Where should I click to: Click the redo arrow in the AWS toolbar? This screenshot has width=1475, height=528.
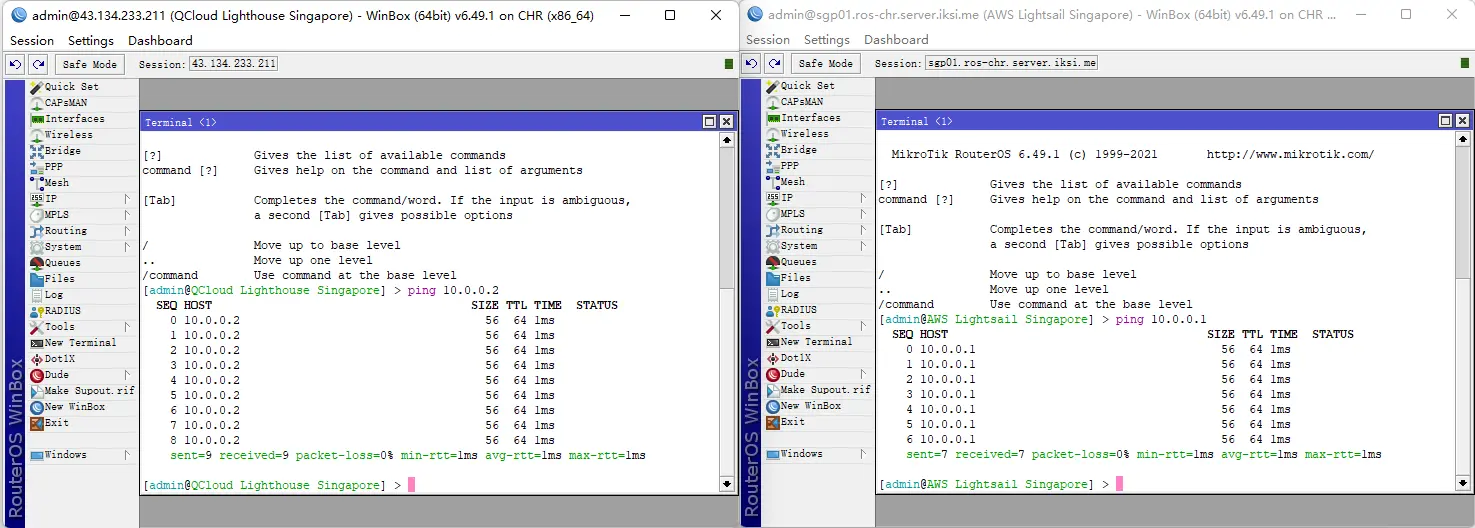click(774, 63)
